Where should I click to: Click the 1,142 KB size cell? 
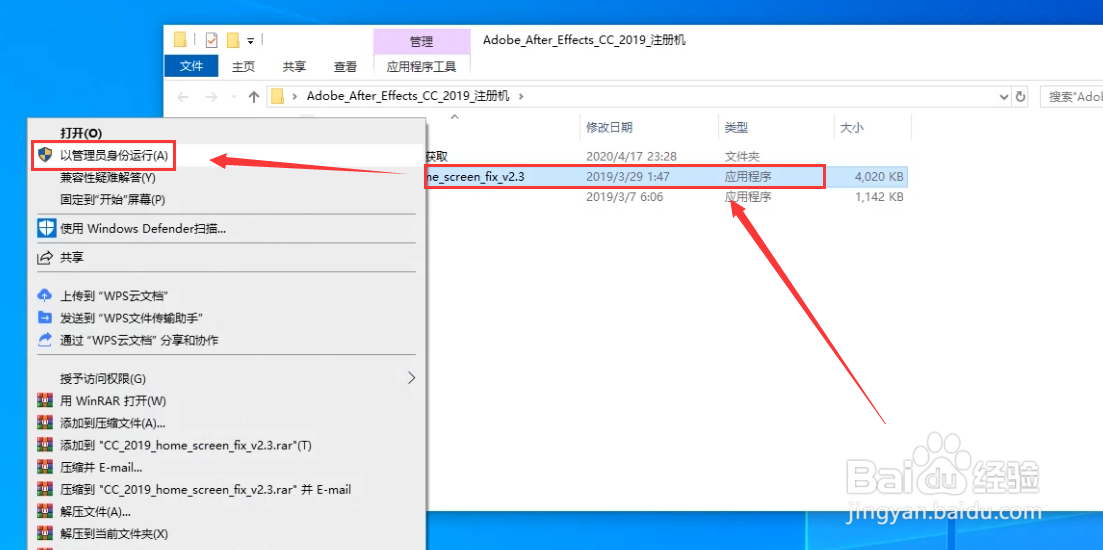(x=879, y=197)
